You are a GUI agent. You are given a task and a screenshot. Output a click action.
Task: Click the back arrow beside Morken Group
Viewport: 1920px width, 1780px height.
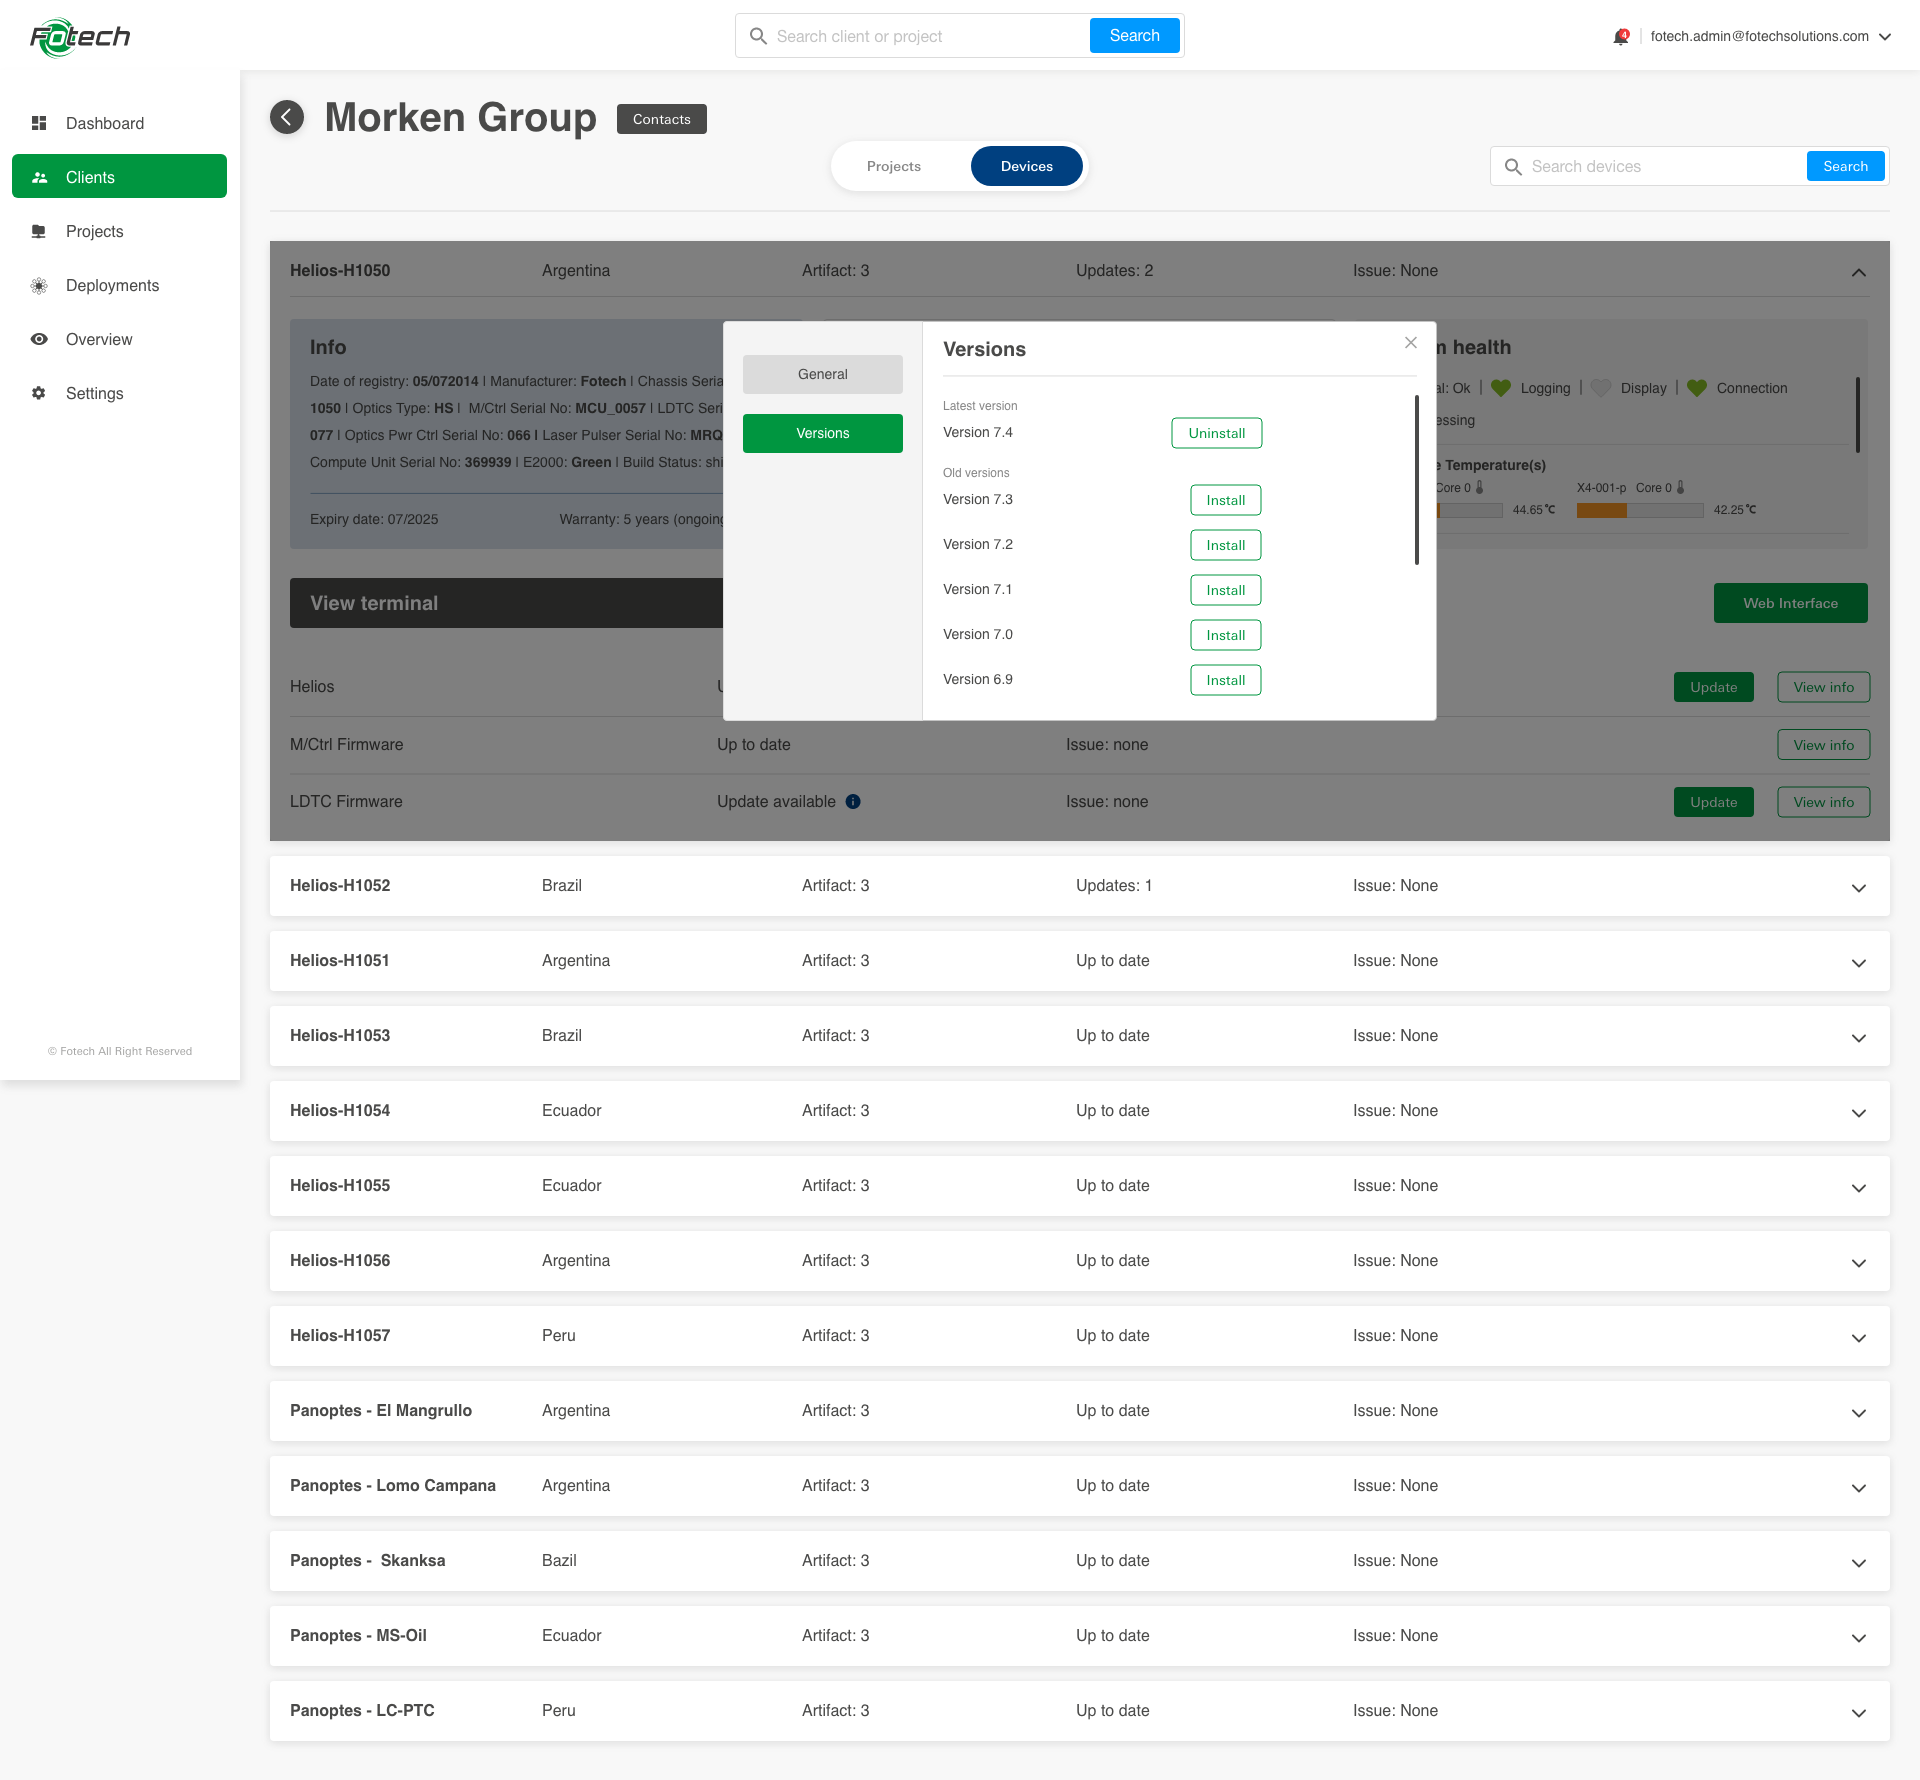point(287,118)
